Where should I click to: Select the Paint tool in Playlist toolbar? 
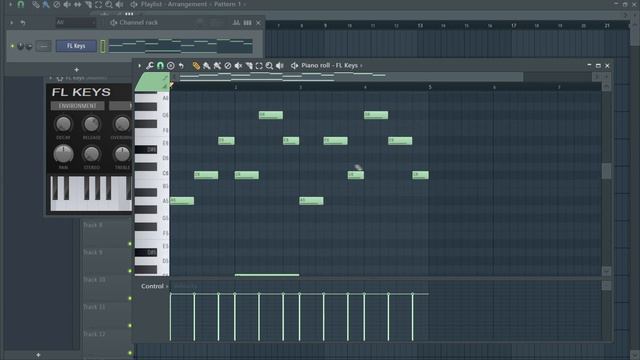coord(46,4)
